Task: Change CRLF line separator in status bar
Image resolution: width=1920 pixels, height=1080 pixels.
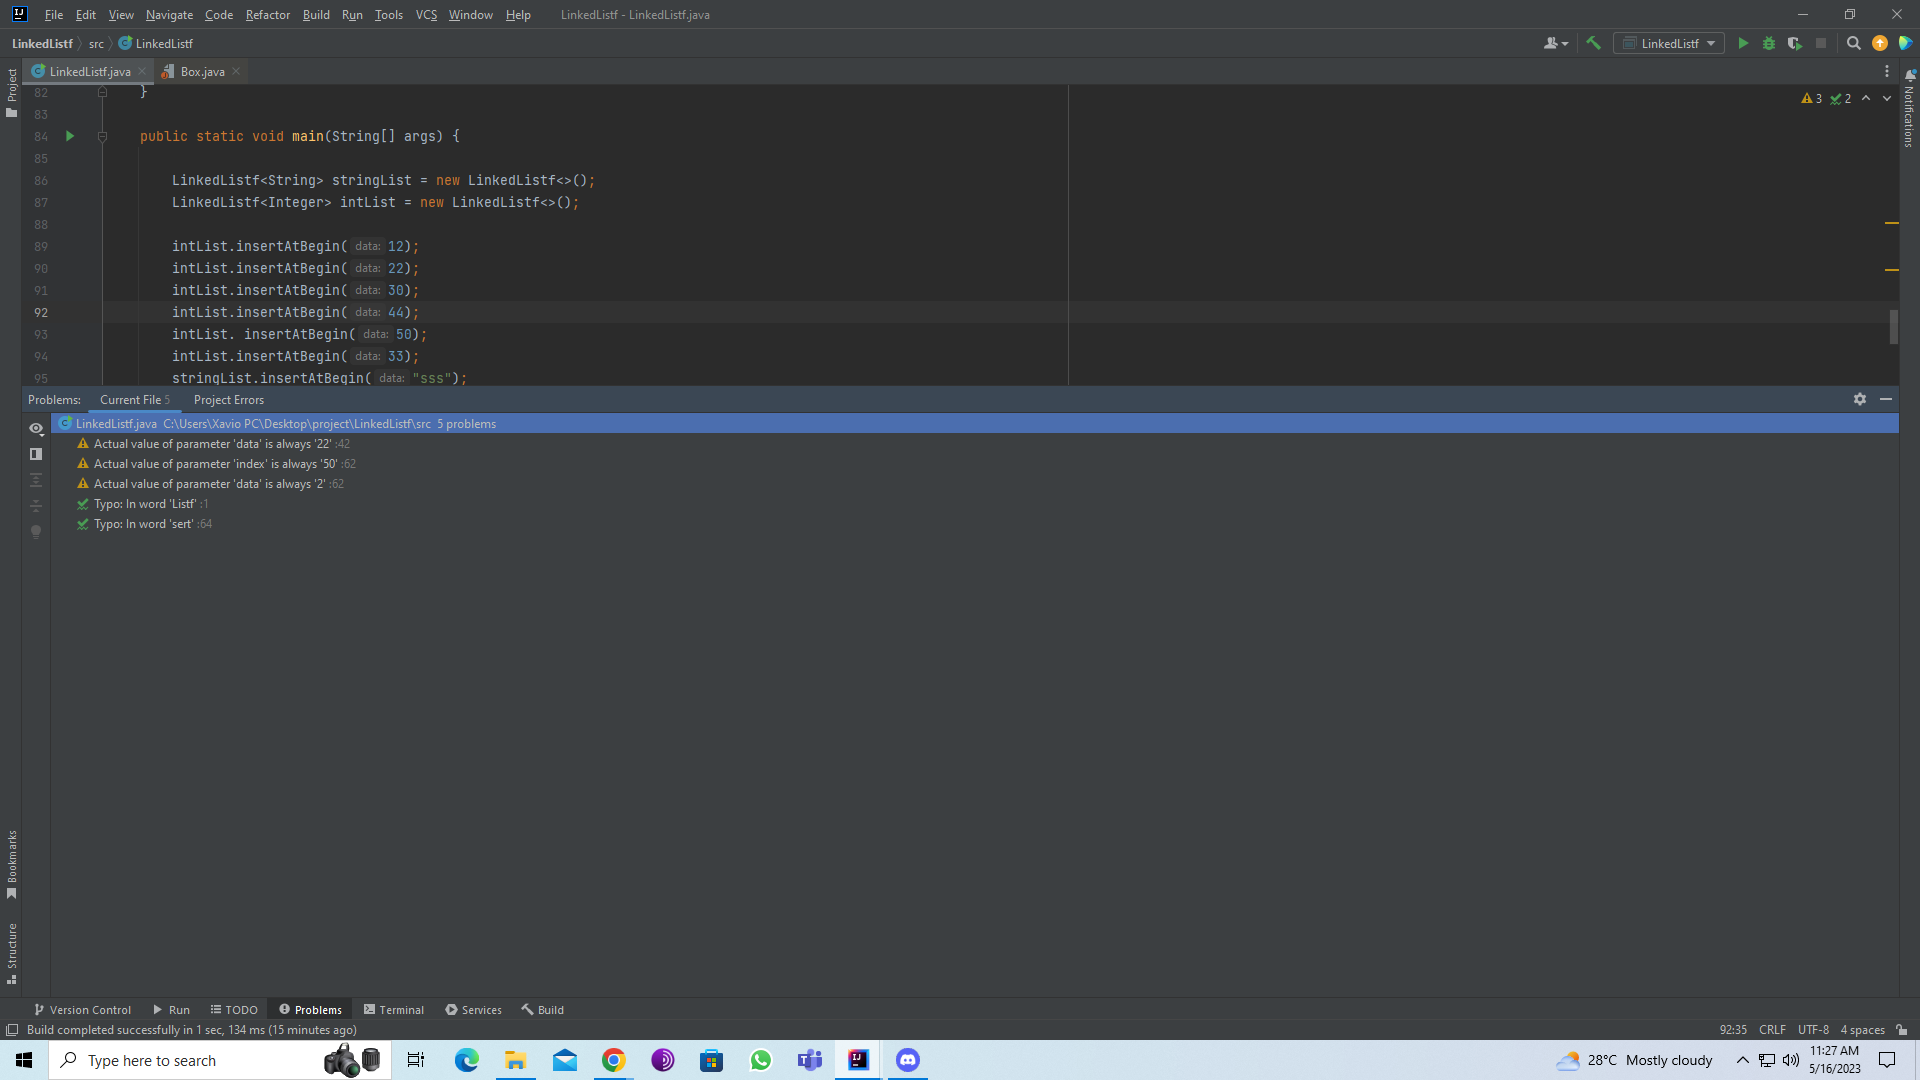Action: click(1772, 1030)
